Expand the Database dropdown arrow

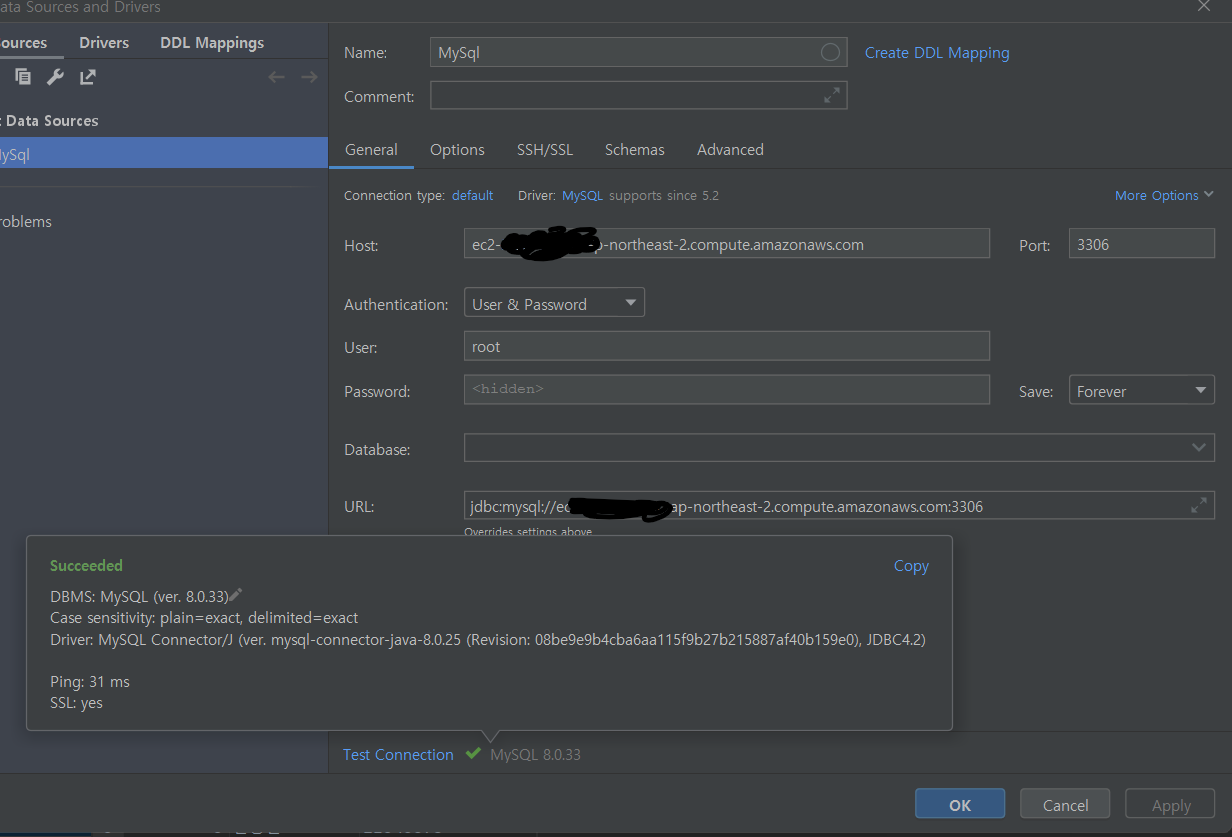tap(1199, 447)
